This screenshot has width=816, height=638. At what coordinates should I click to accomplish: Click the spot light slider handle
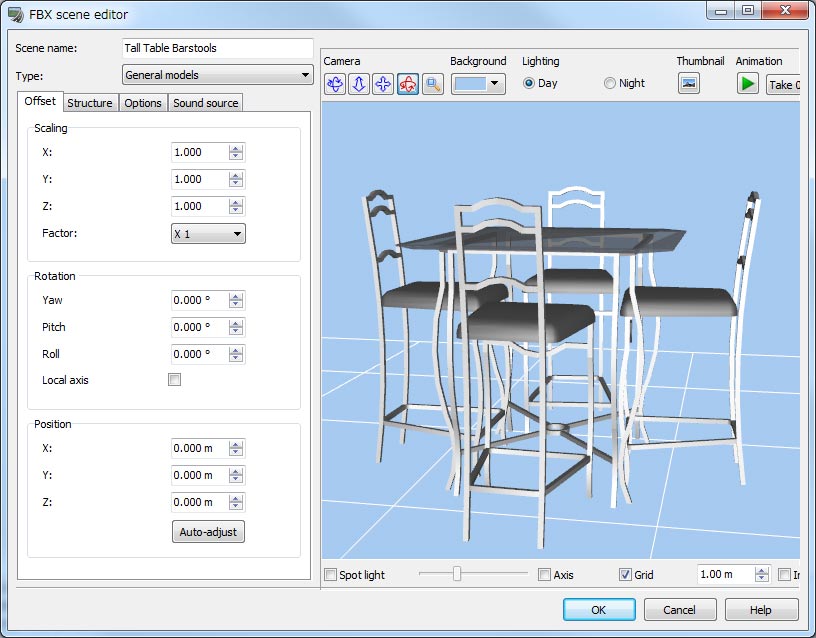[x=457, y=574]
